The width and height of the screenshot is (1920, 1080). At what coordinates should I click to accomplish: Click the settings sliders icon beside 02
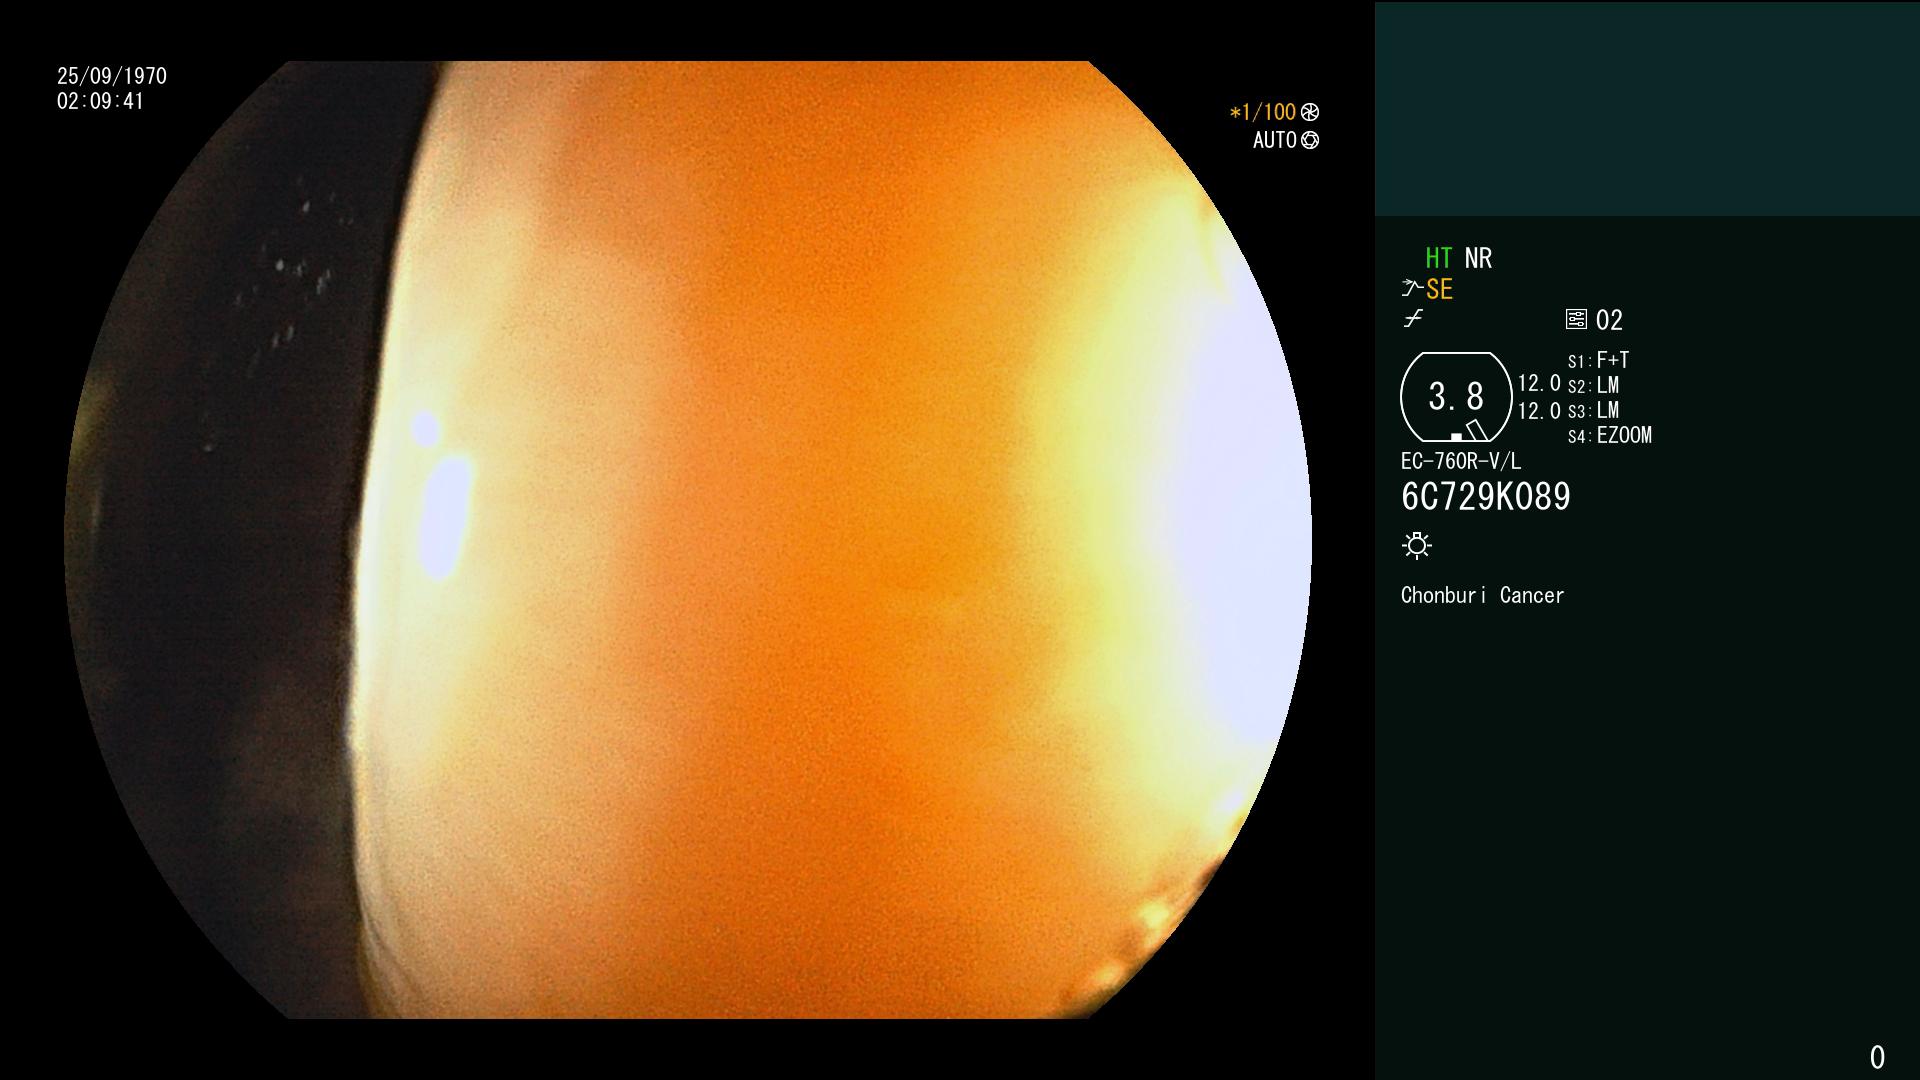click(1576, 319)
